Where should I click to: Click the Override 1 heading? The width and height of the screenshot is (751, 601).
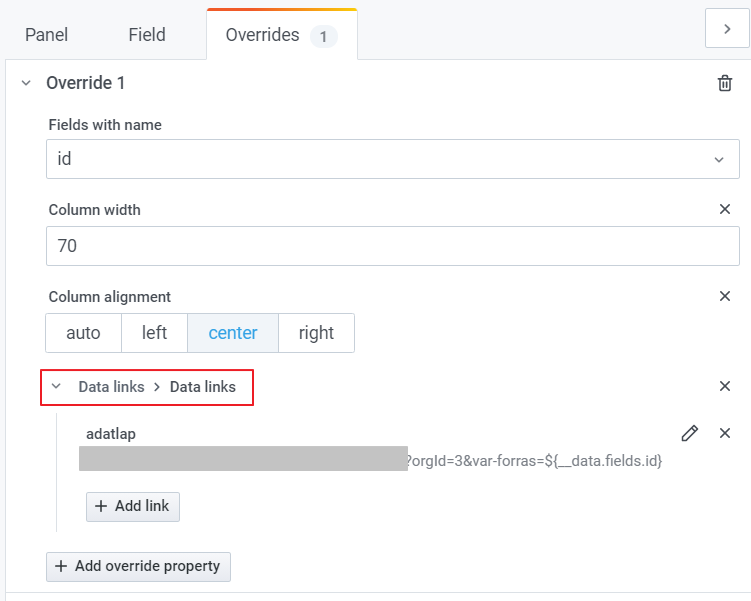[85, 83]
